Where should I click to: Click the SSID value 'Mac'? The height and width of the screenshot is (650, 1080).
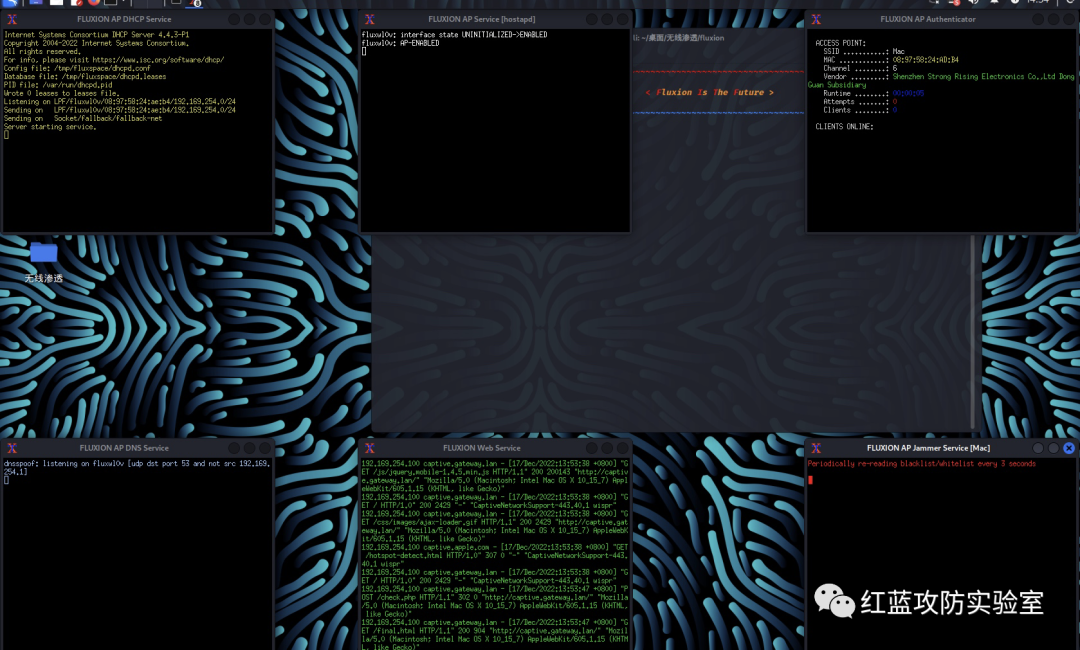pos(899,52)
